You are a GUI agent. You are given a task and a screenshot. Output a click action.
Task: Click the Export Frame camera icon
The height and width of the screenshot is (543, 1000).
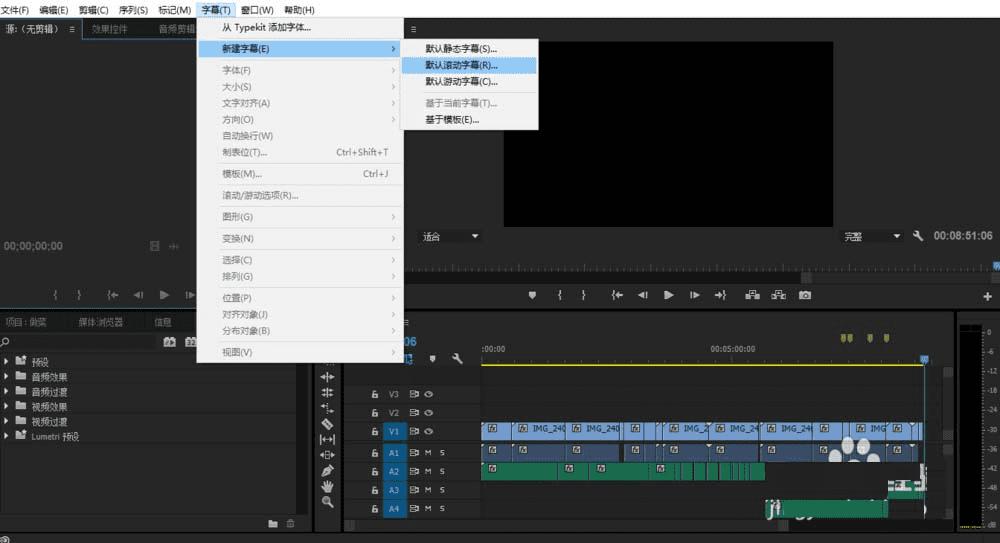pyautogui.click(x=805, y=295)
